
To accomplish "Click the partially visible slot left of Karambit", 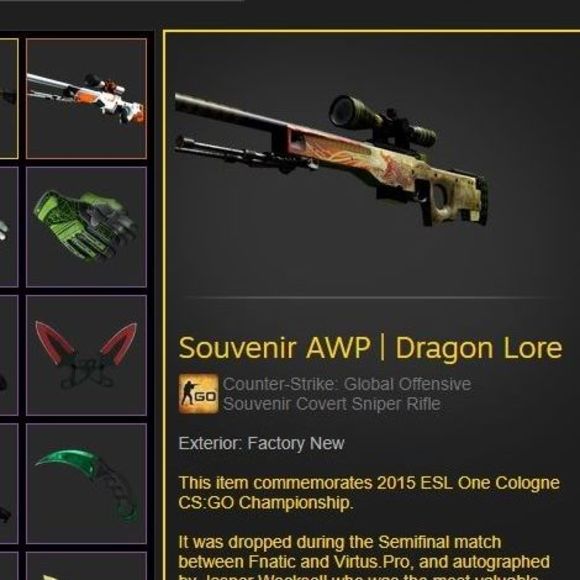I will 9,483.
